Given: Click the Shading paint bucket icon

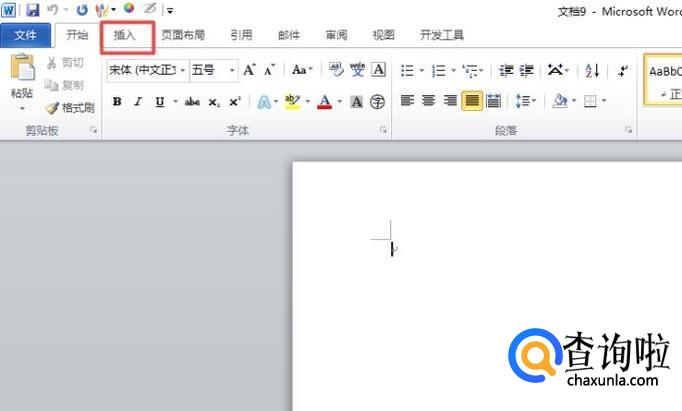Looking at the screenshot, I should [560, 101].
